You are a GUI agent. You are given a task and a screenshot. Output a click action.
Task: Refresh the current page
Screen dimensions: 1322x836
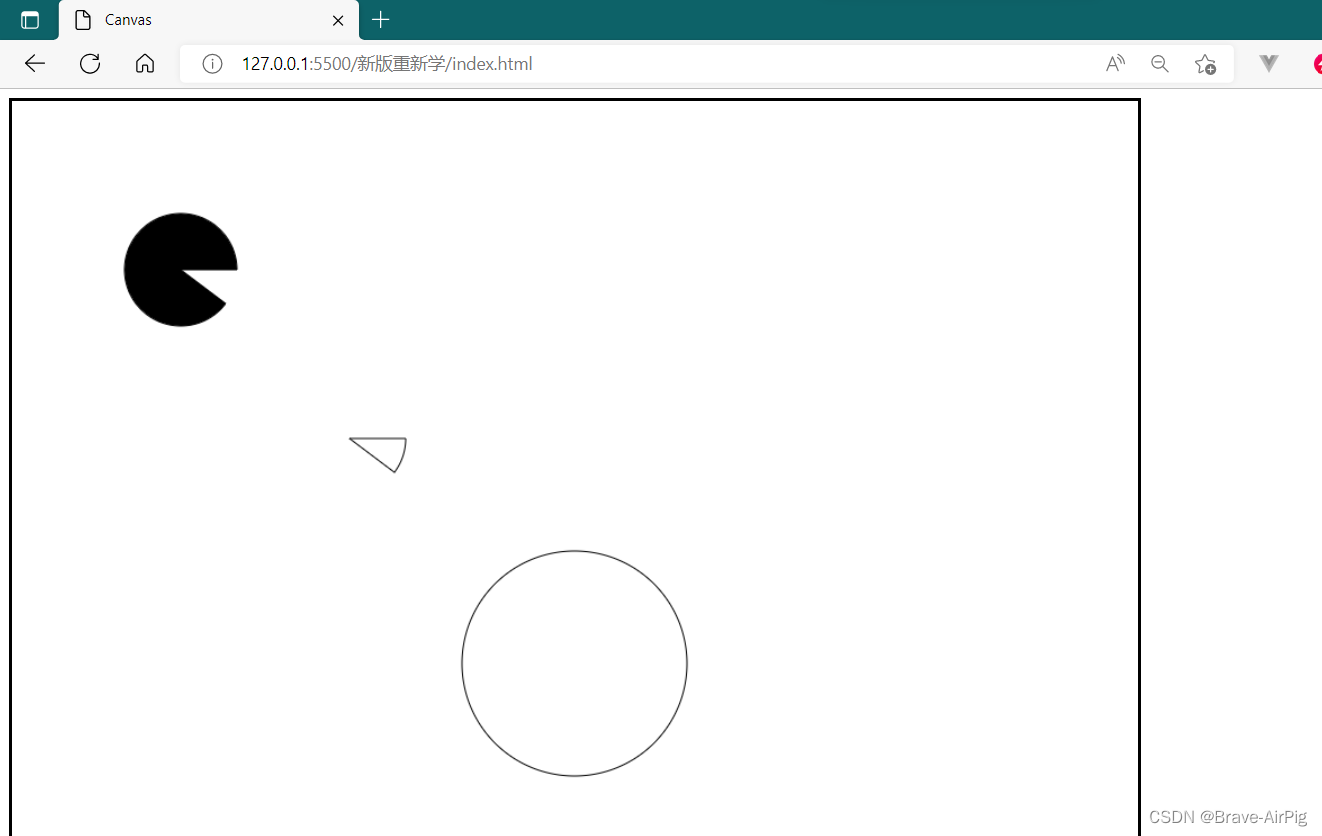coord(90,64)
